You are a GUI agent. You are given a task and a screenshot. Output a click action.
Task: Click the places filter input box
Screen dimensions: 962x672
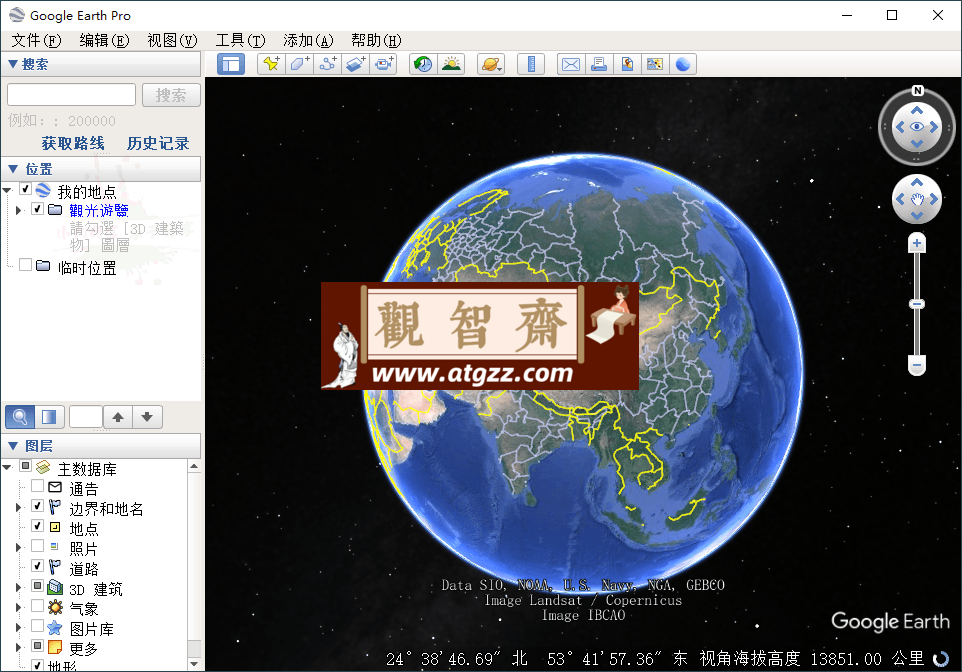coord(86,417)
